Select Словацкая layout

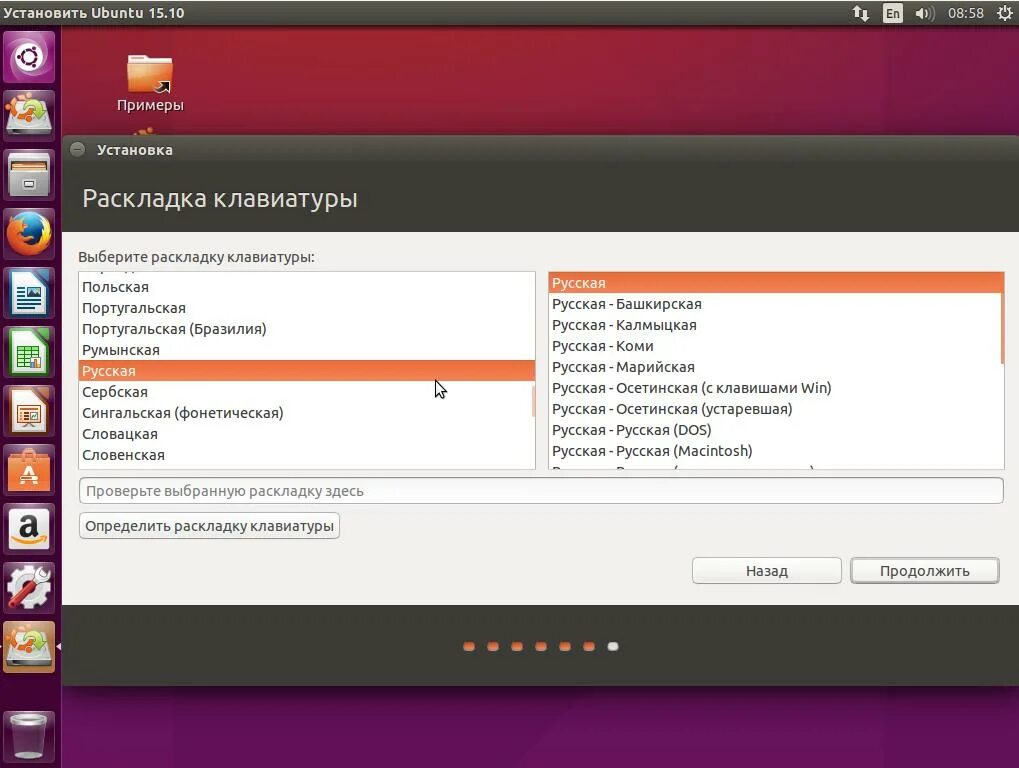[x=306, y=434]
